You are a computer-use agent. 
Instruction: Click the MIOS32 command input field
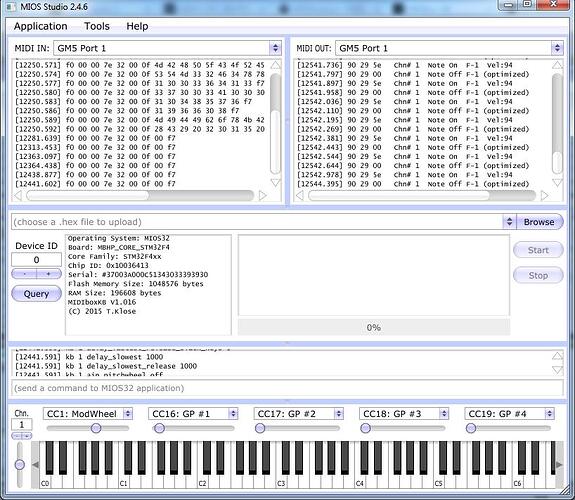click(x=287, y=388)
